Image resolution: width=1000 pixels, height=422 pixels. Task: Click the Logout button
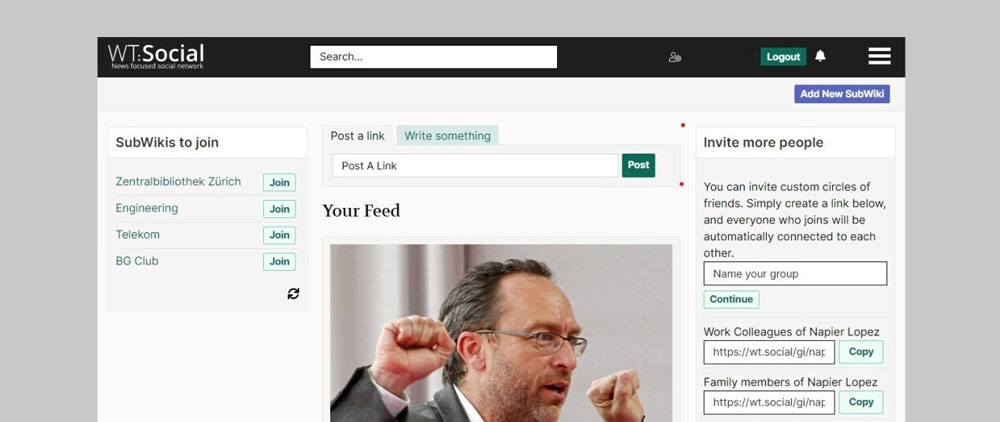783,57
